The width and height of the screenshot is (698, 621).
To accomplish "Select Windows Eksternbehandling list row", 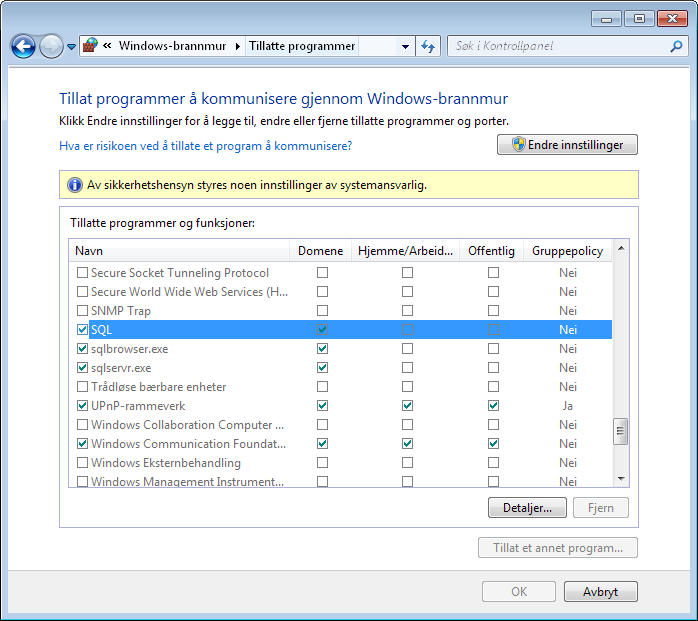I will tap(341, 463).
